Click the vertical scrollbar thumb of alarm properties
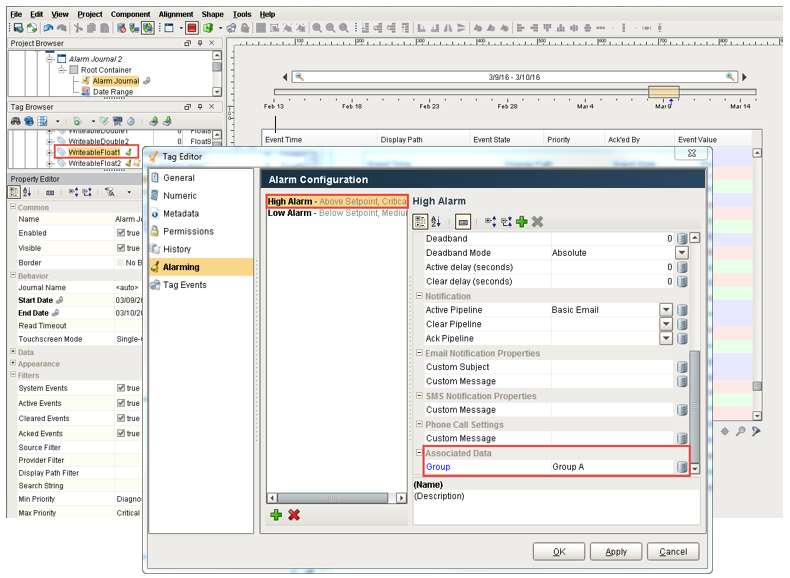 pyautogui.click(x=695, y=406)
